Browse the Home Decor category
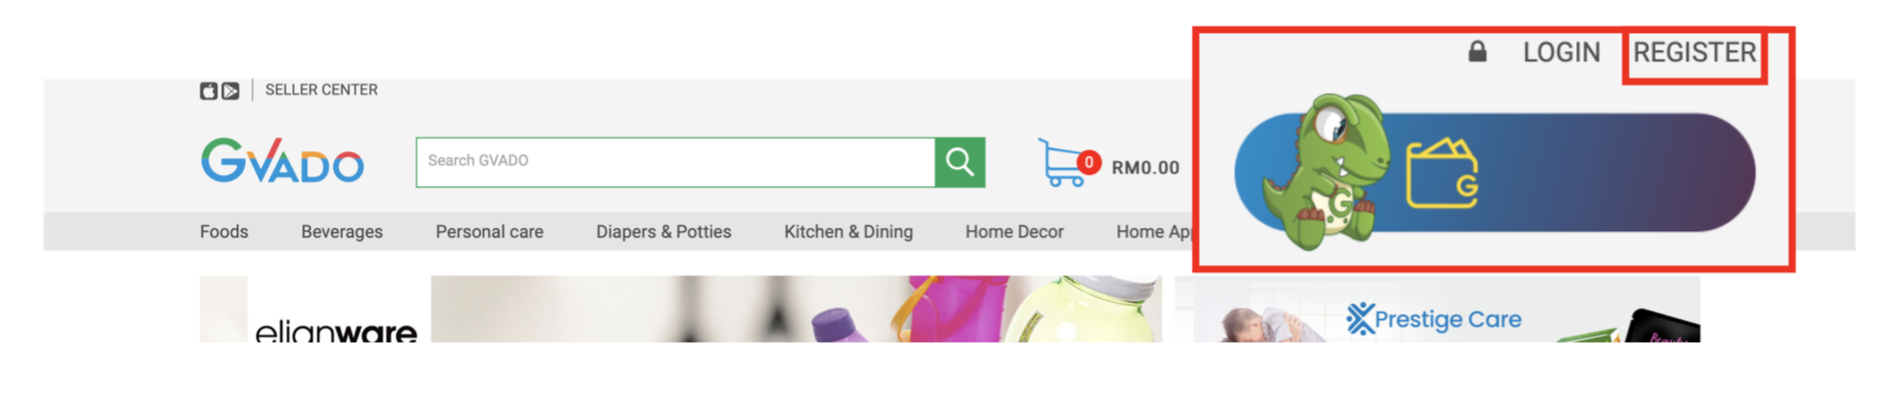Viewport: 1882px width, 408px height. [x=1014, y=232]
